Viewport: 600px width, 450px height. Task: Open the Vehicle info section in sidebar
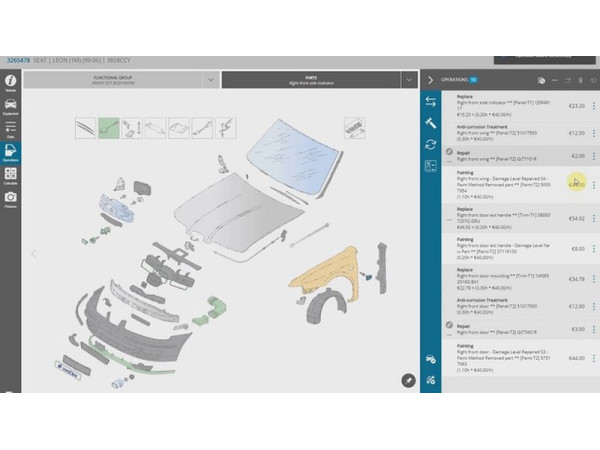pyautogui.click(x=10, y=82)
